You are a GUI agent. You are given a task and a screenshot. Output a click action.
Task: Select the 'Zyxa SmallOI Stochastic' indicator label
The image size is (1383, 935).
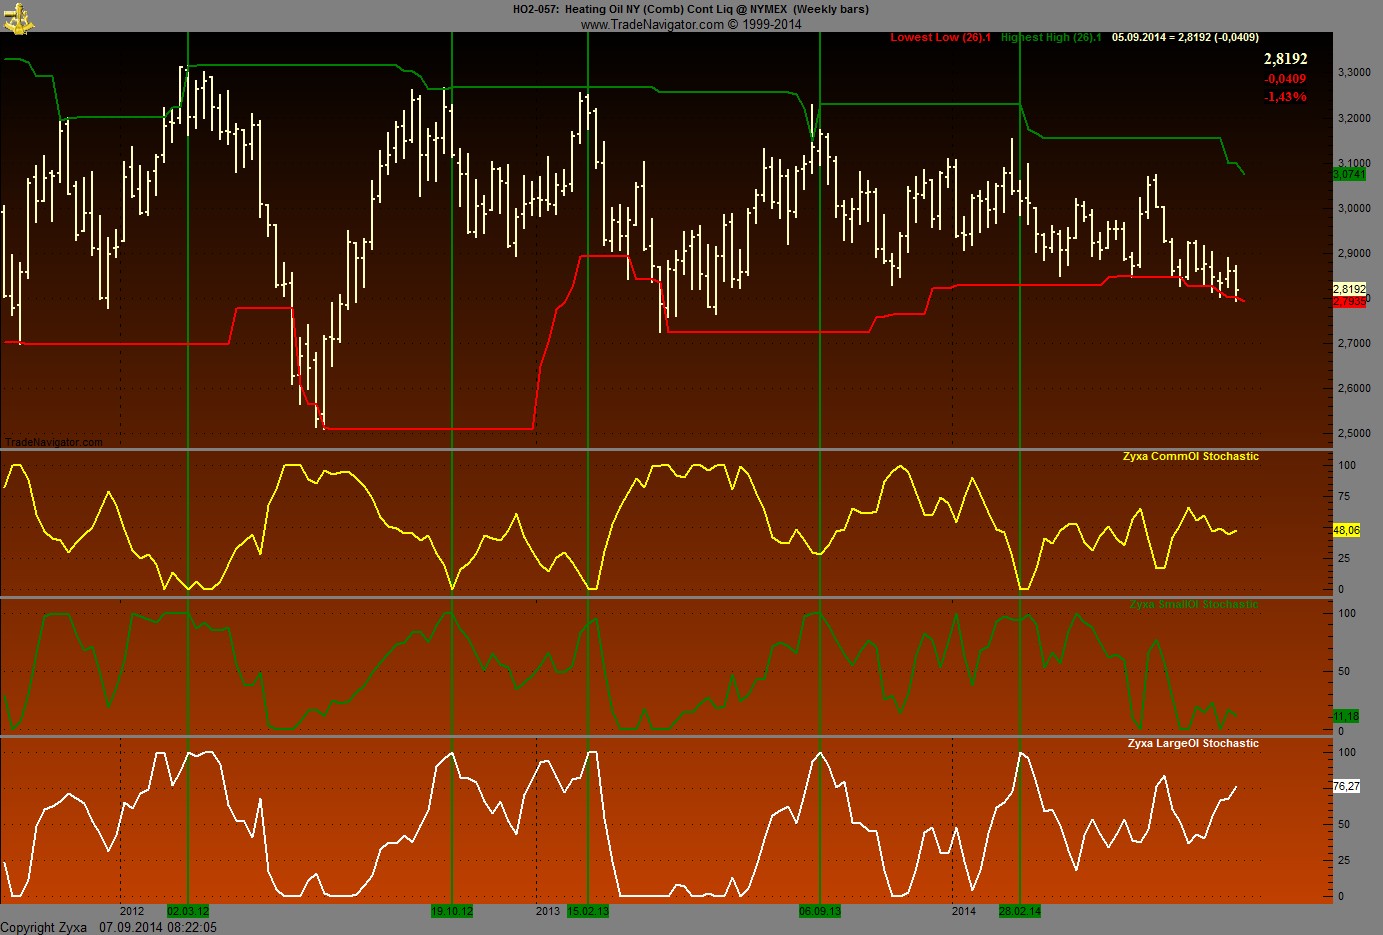click(x=1194, y=604)
